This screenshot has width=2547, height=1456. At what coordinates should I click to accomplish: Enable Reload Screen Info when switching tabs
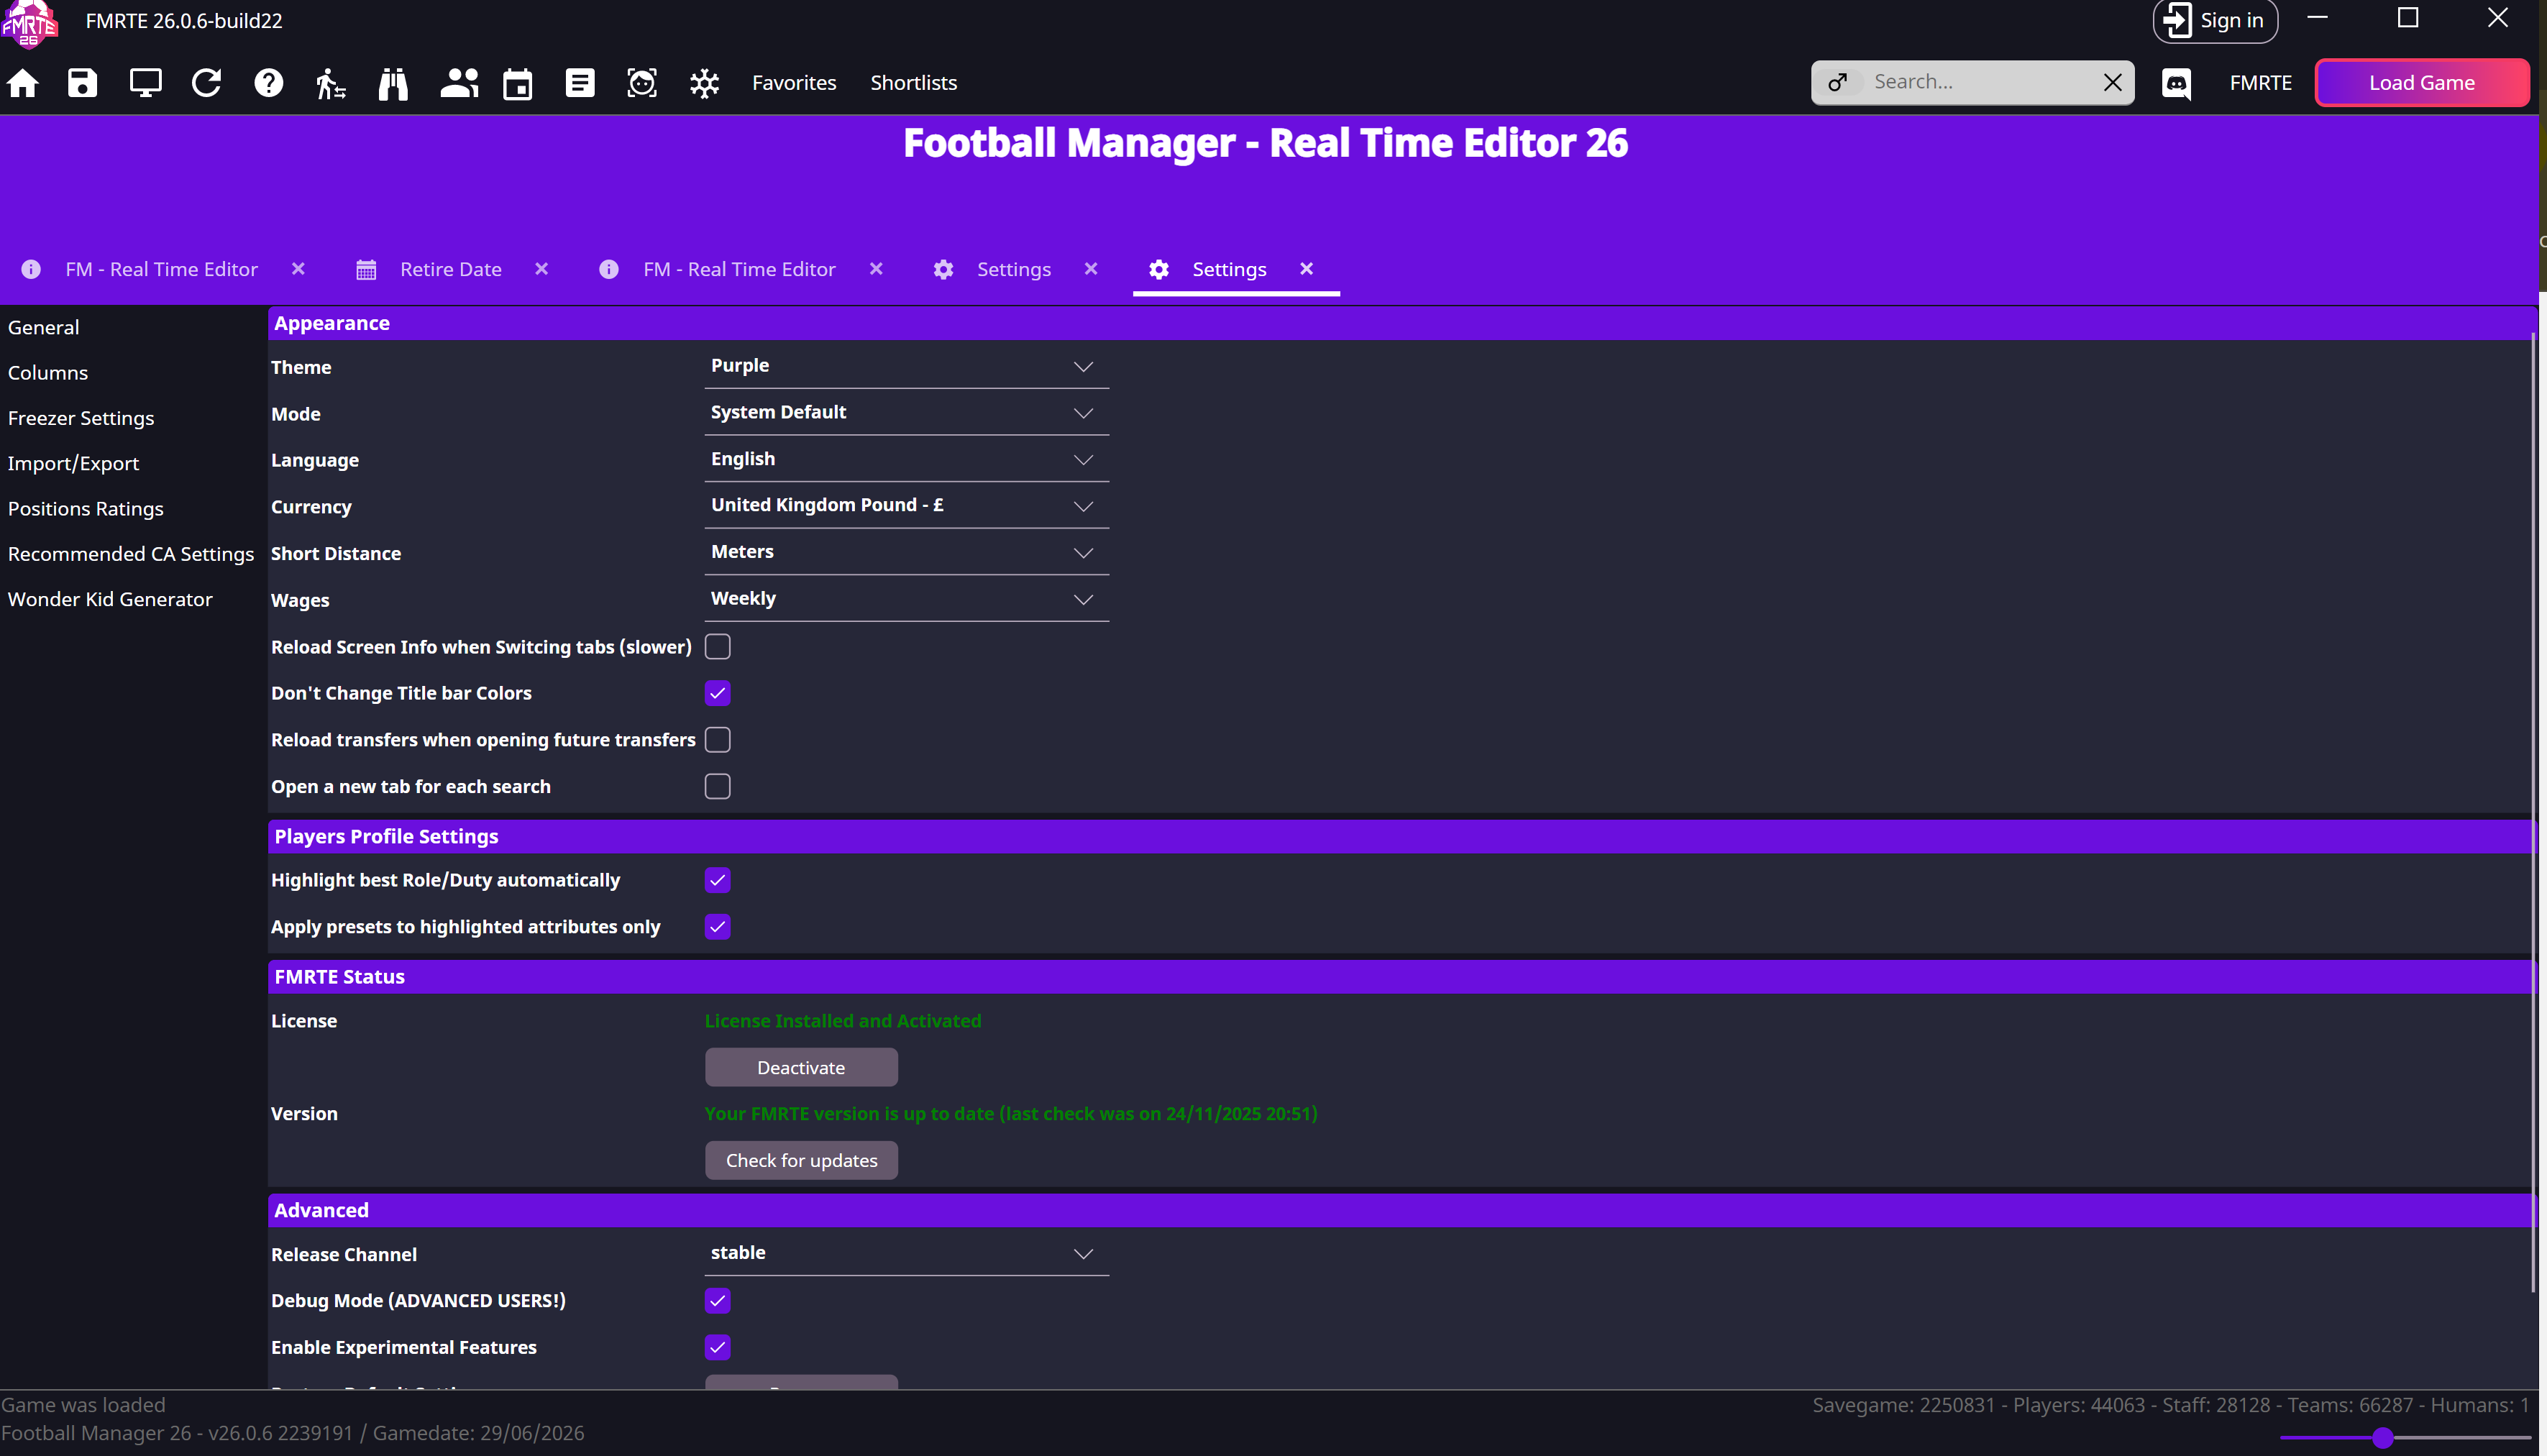(717, 647)
